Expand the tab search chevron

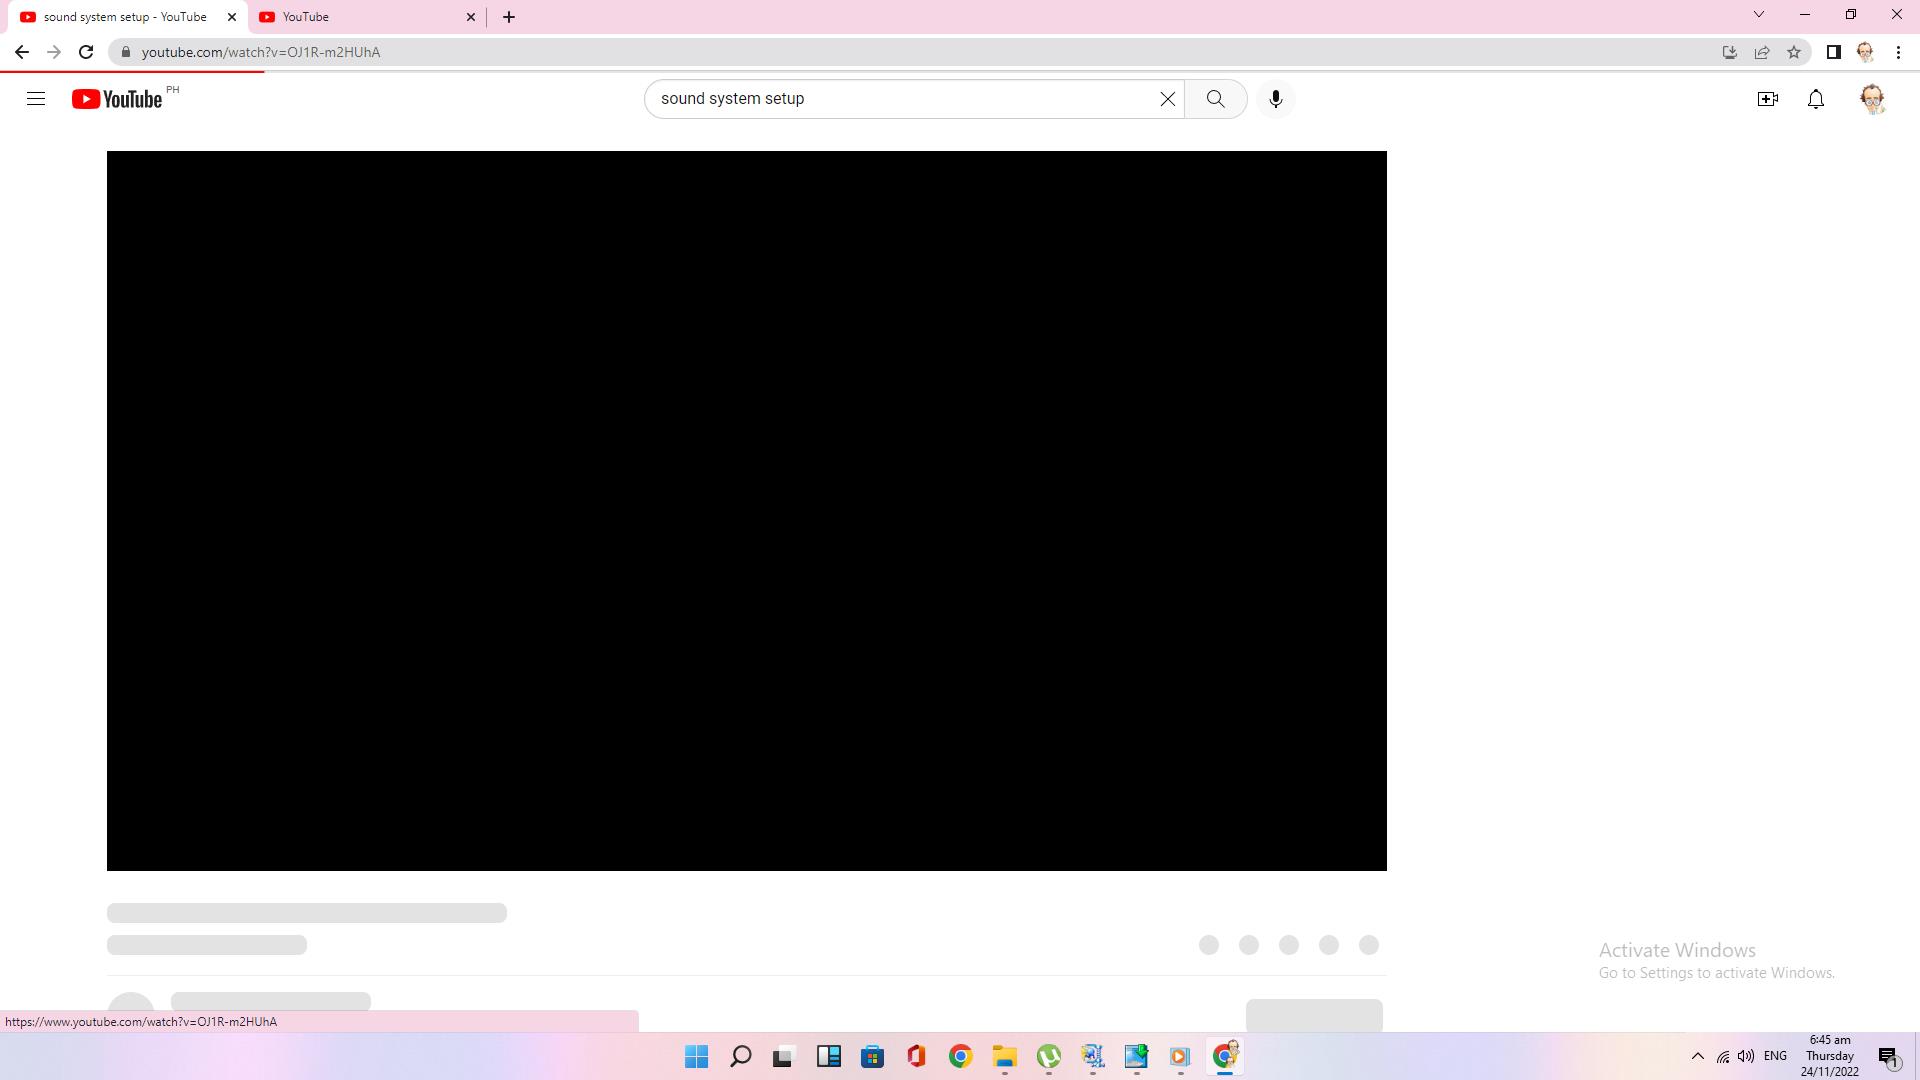pos(1758,15)
